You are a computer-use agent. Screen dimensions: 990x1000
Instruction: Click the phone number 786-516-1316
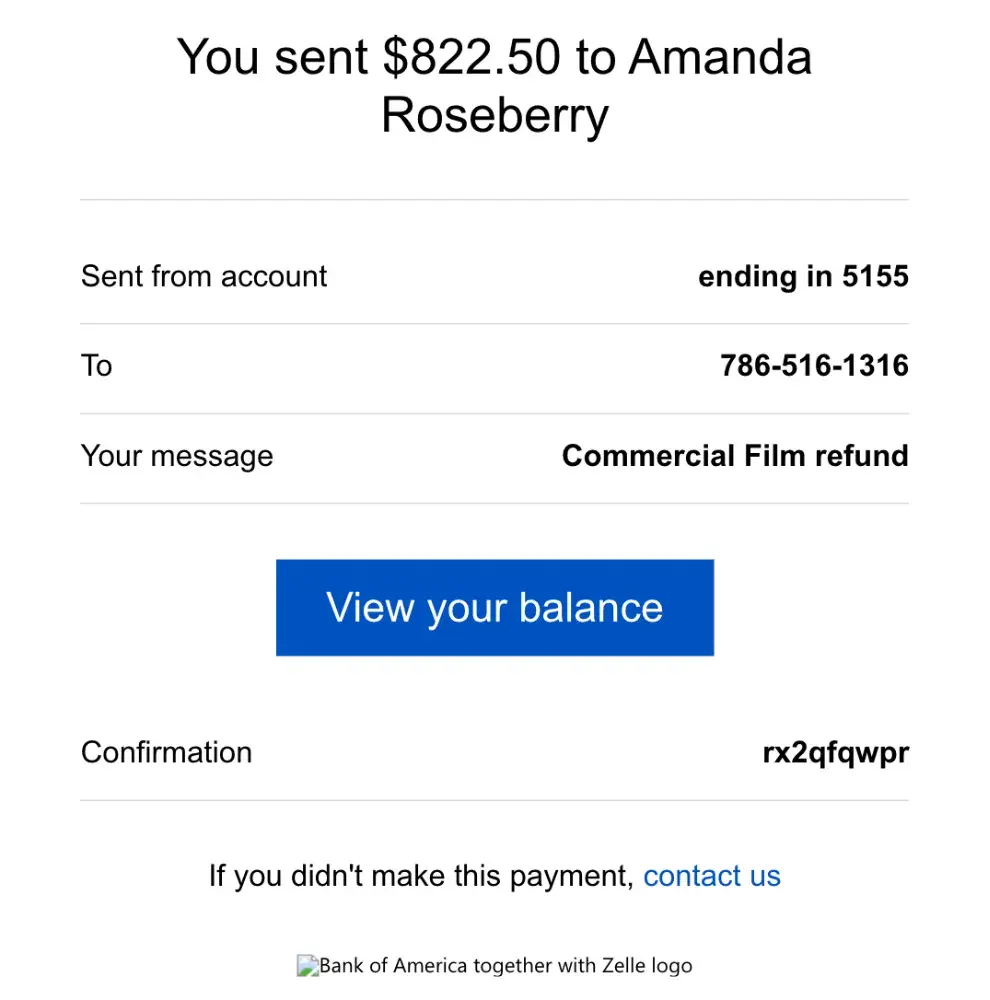pos(814,366)
